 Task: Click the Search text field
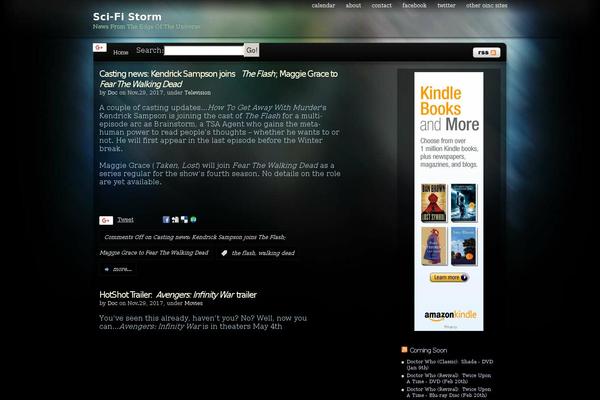coord(204,51)
